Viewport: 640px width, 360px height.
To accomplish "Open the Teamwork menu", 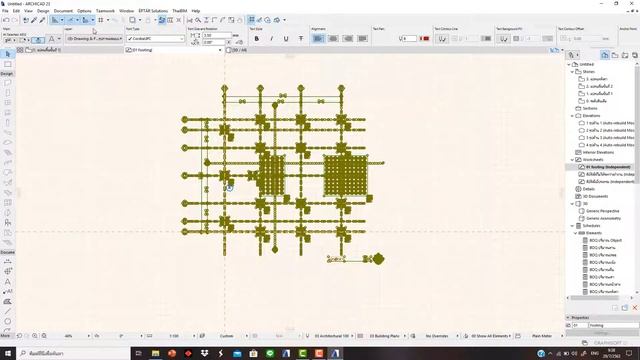I will click(105, 11).
